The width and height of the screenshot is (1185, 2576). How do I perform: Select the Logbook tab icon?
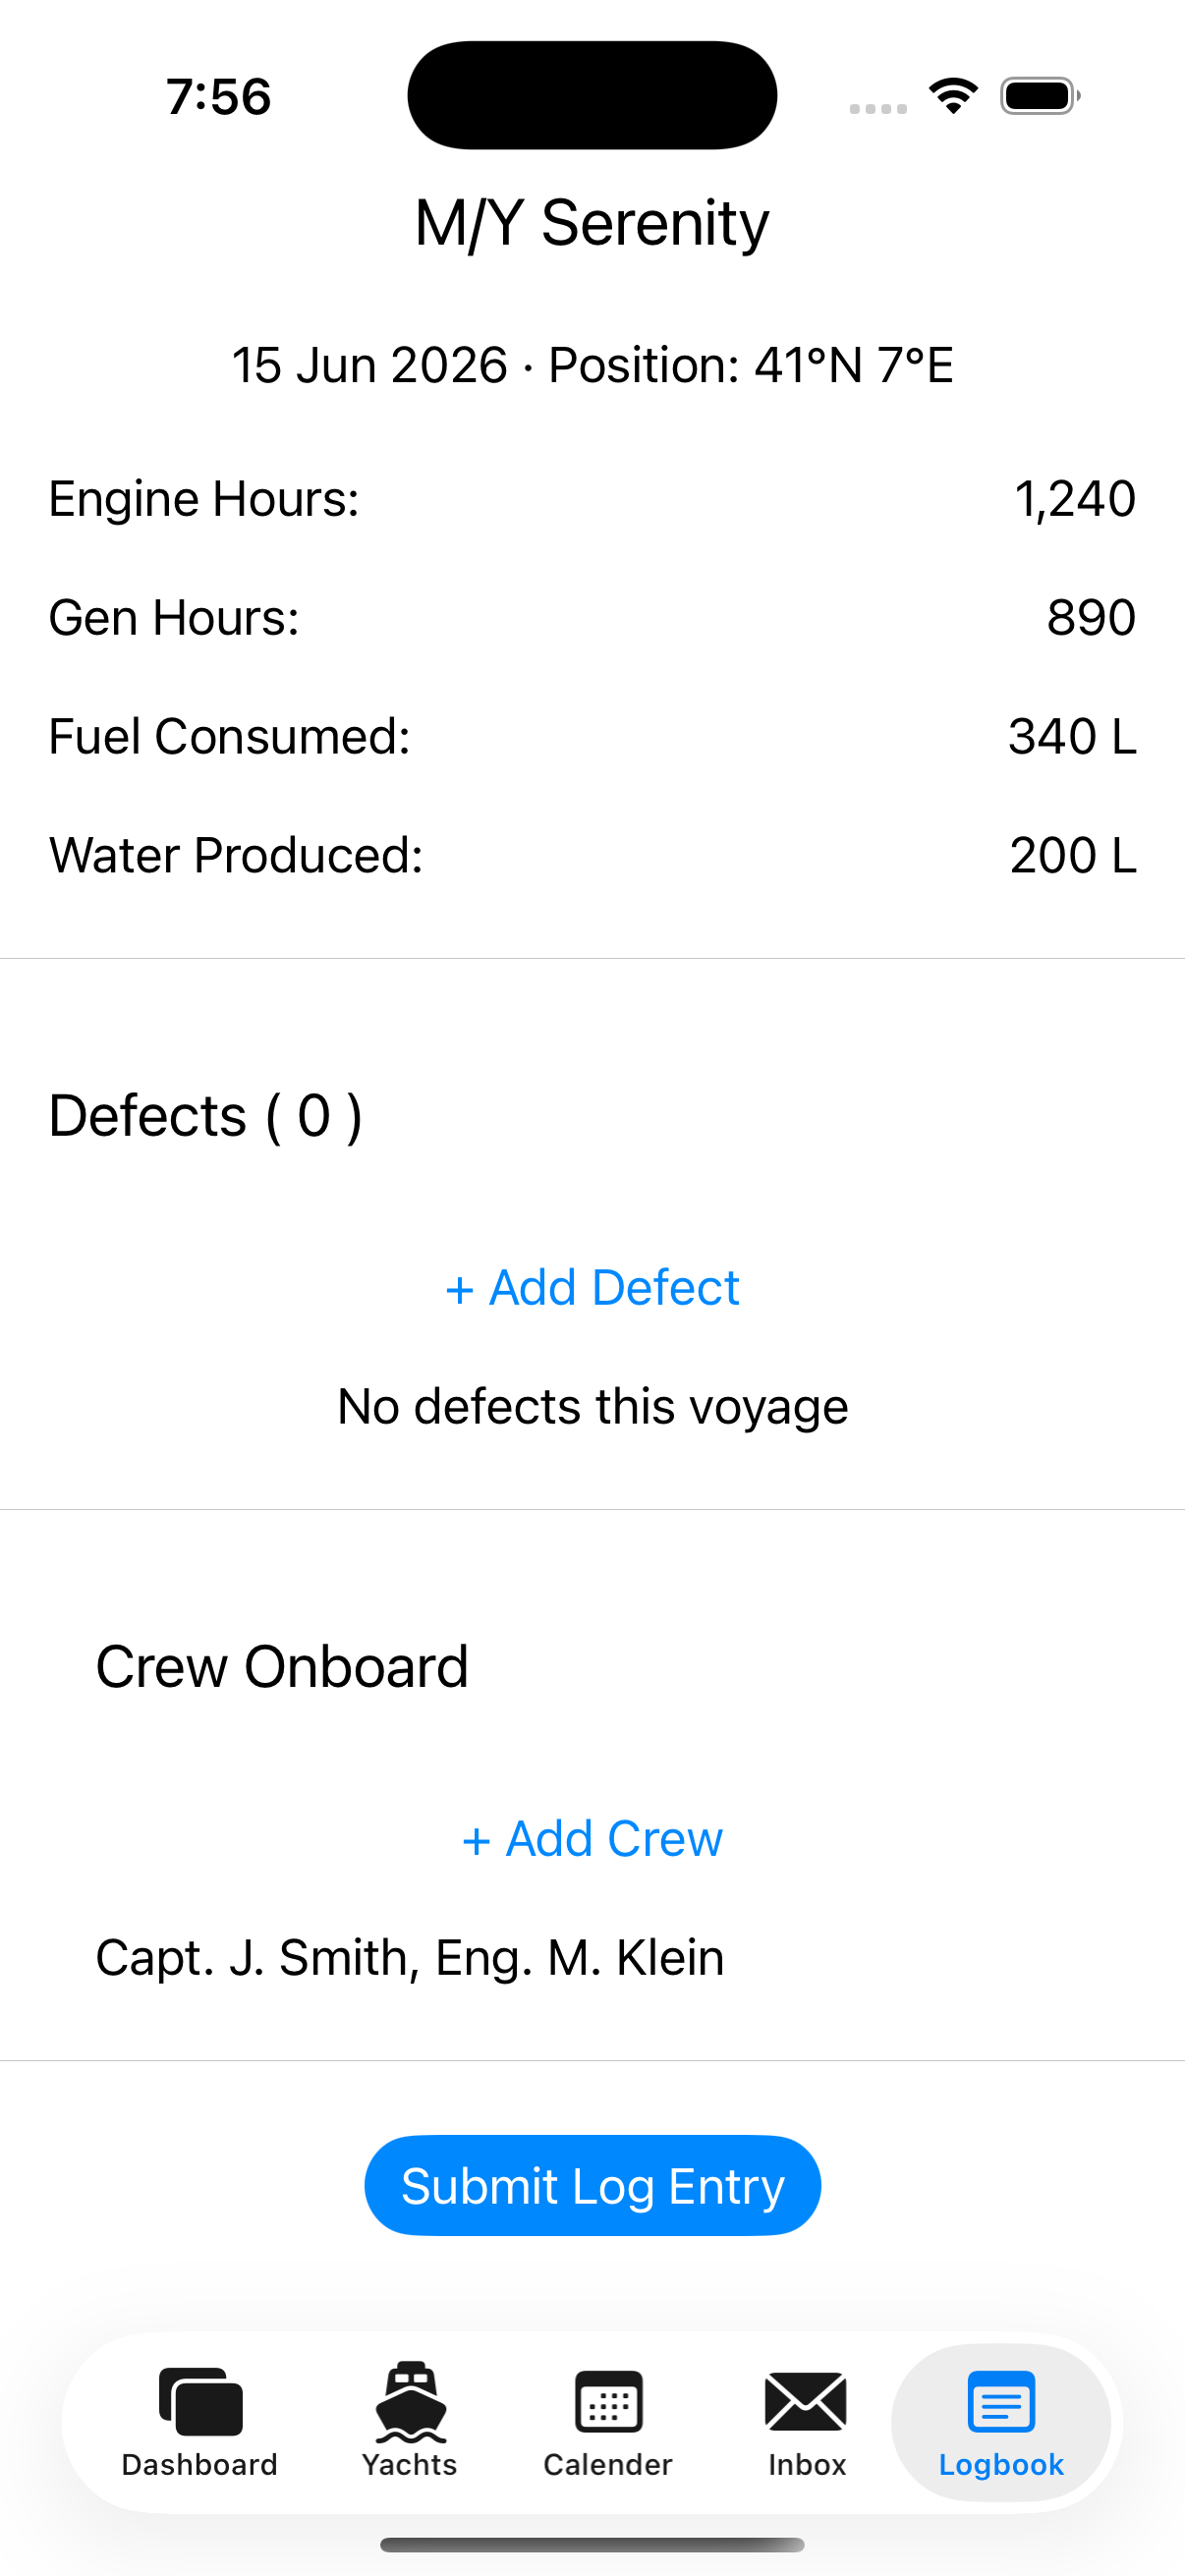pyautogui.click(x=1001, y=2401)
